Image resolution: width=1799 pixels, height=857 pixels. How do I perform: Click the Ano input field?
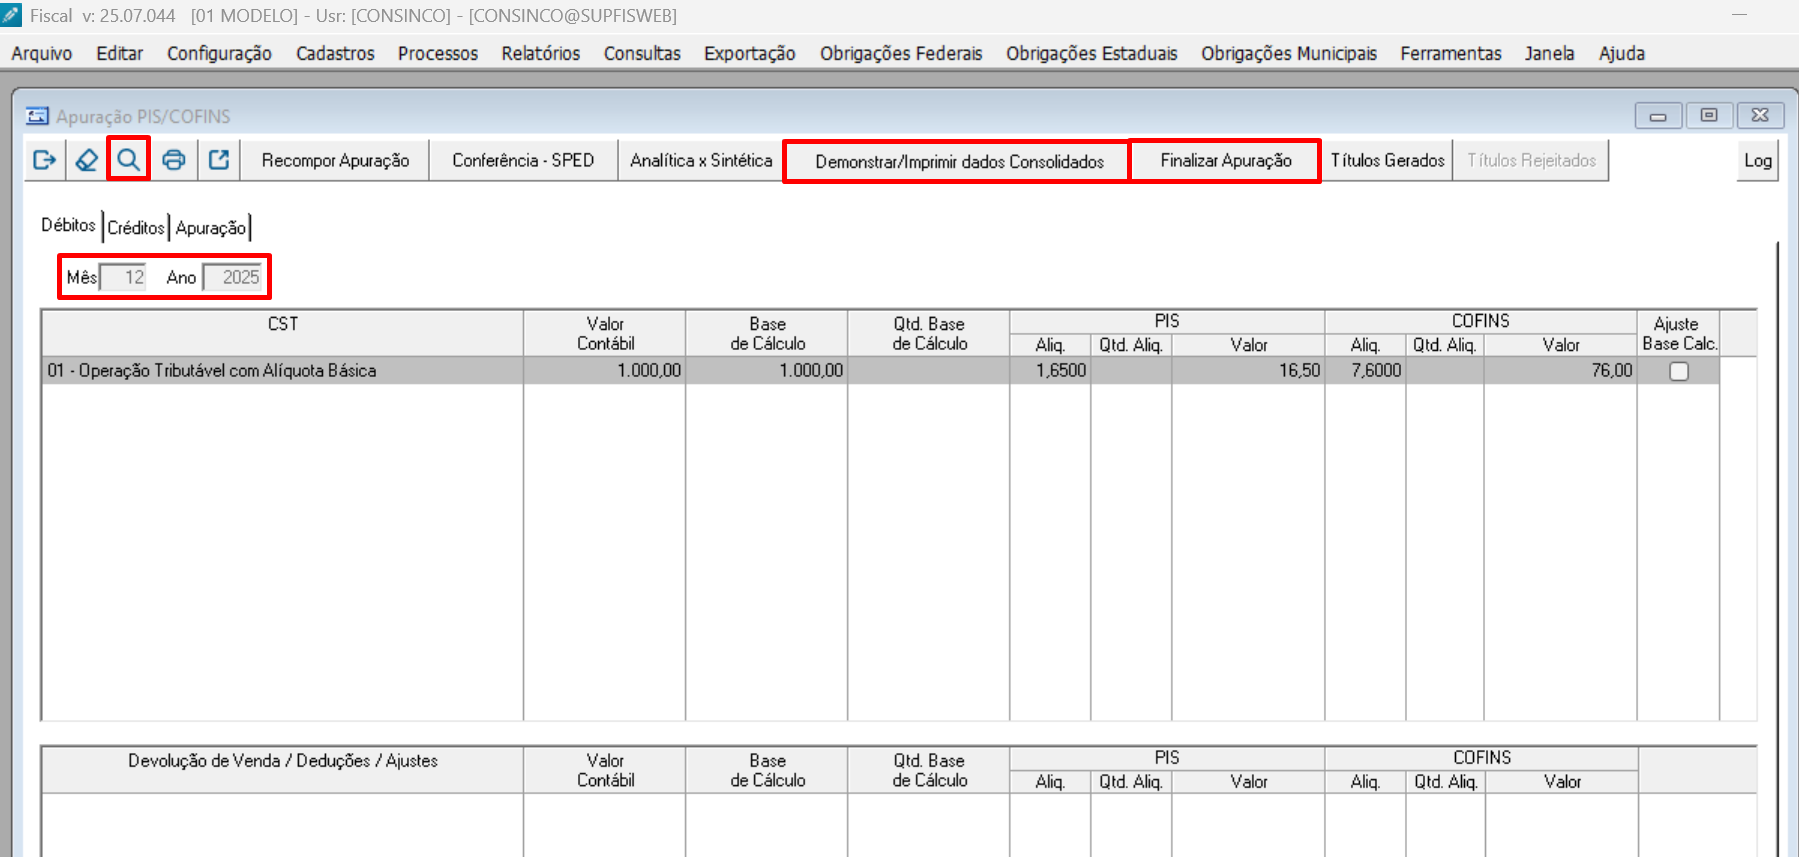pyautogui.click(x=233, y=277)
